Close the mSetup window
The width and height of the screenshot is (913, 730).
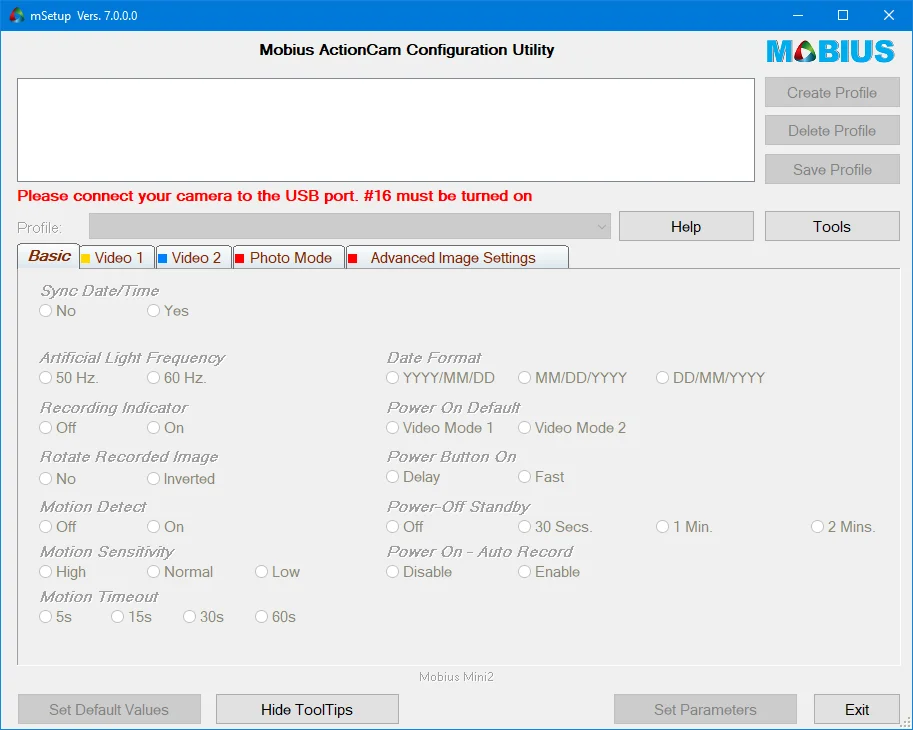tap(889, 15)
